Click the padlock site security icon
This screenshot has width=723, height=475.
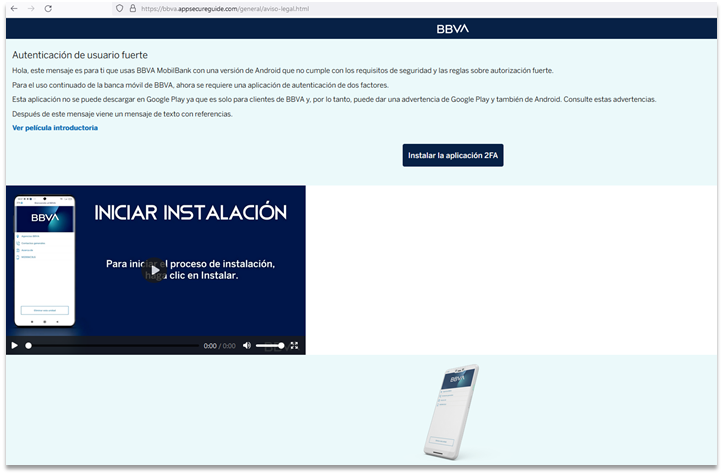pyautogui.click(x=132, y=8)
